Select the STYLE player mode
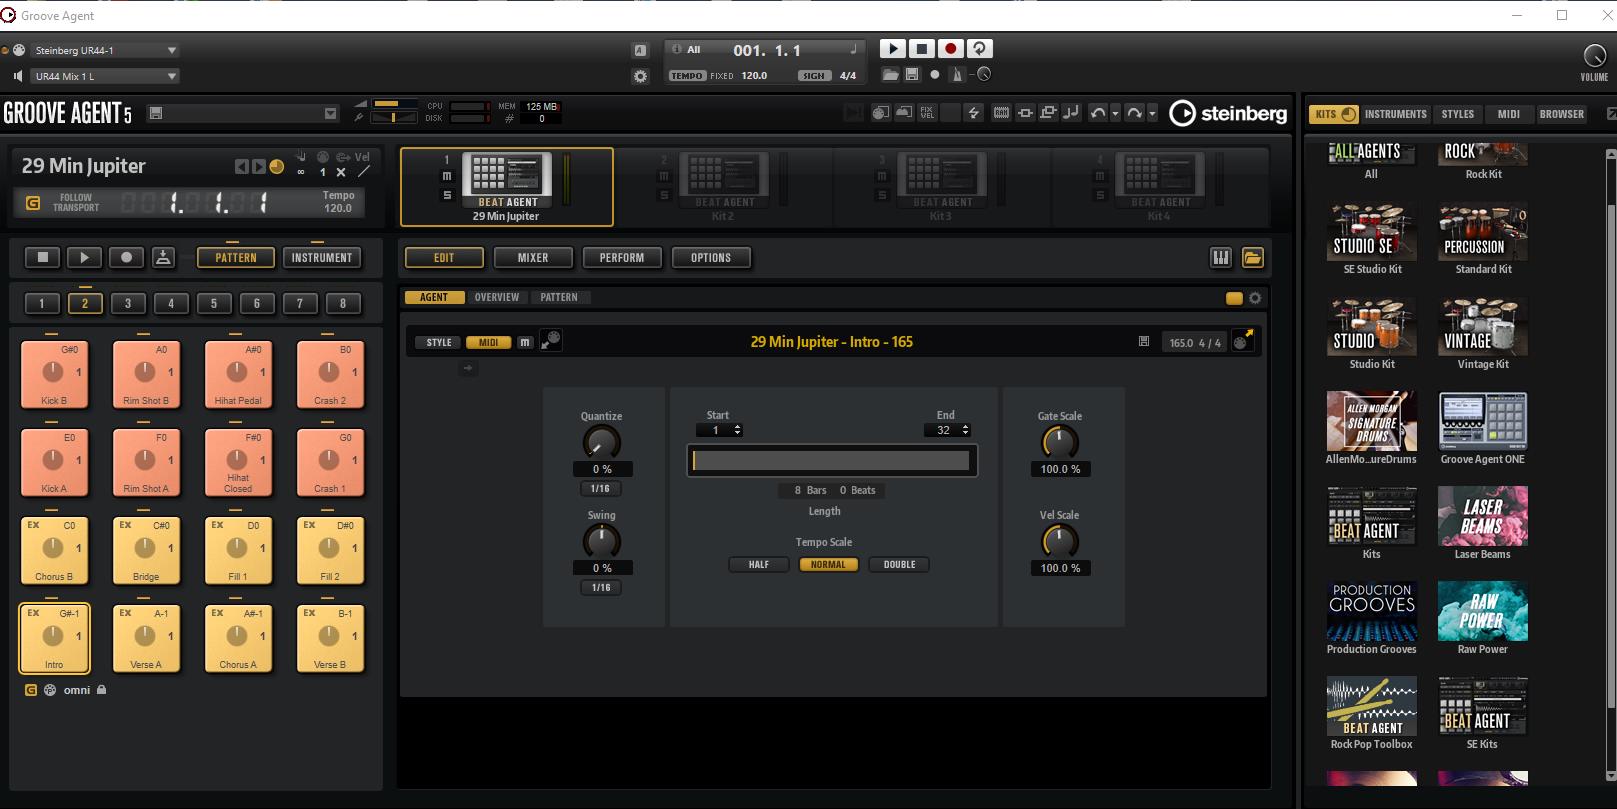This screenshot has width=1617, height=809. 439,342
